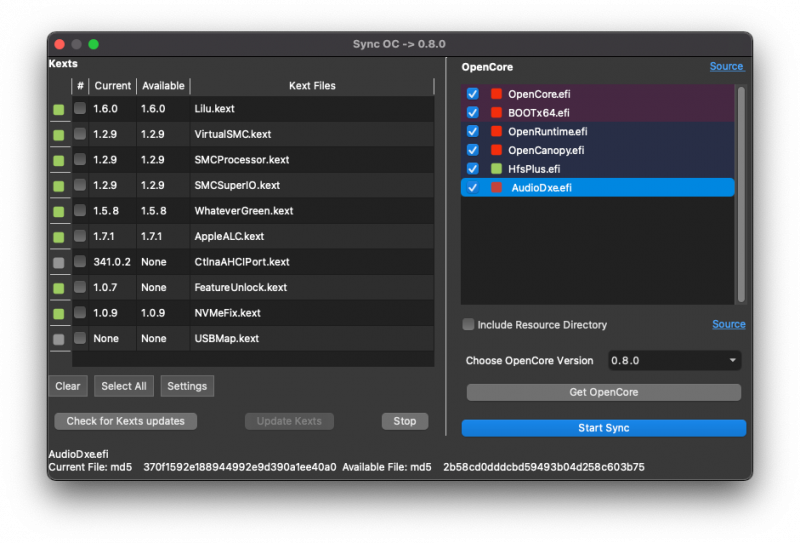Image resolution: width=800 pixels, height=543 pixels.
Task: Click the green status icon for WhateverGreen.kext
Action: (59, 212)
